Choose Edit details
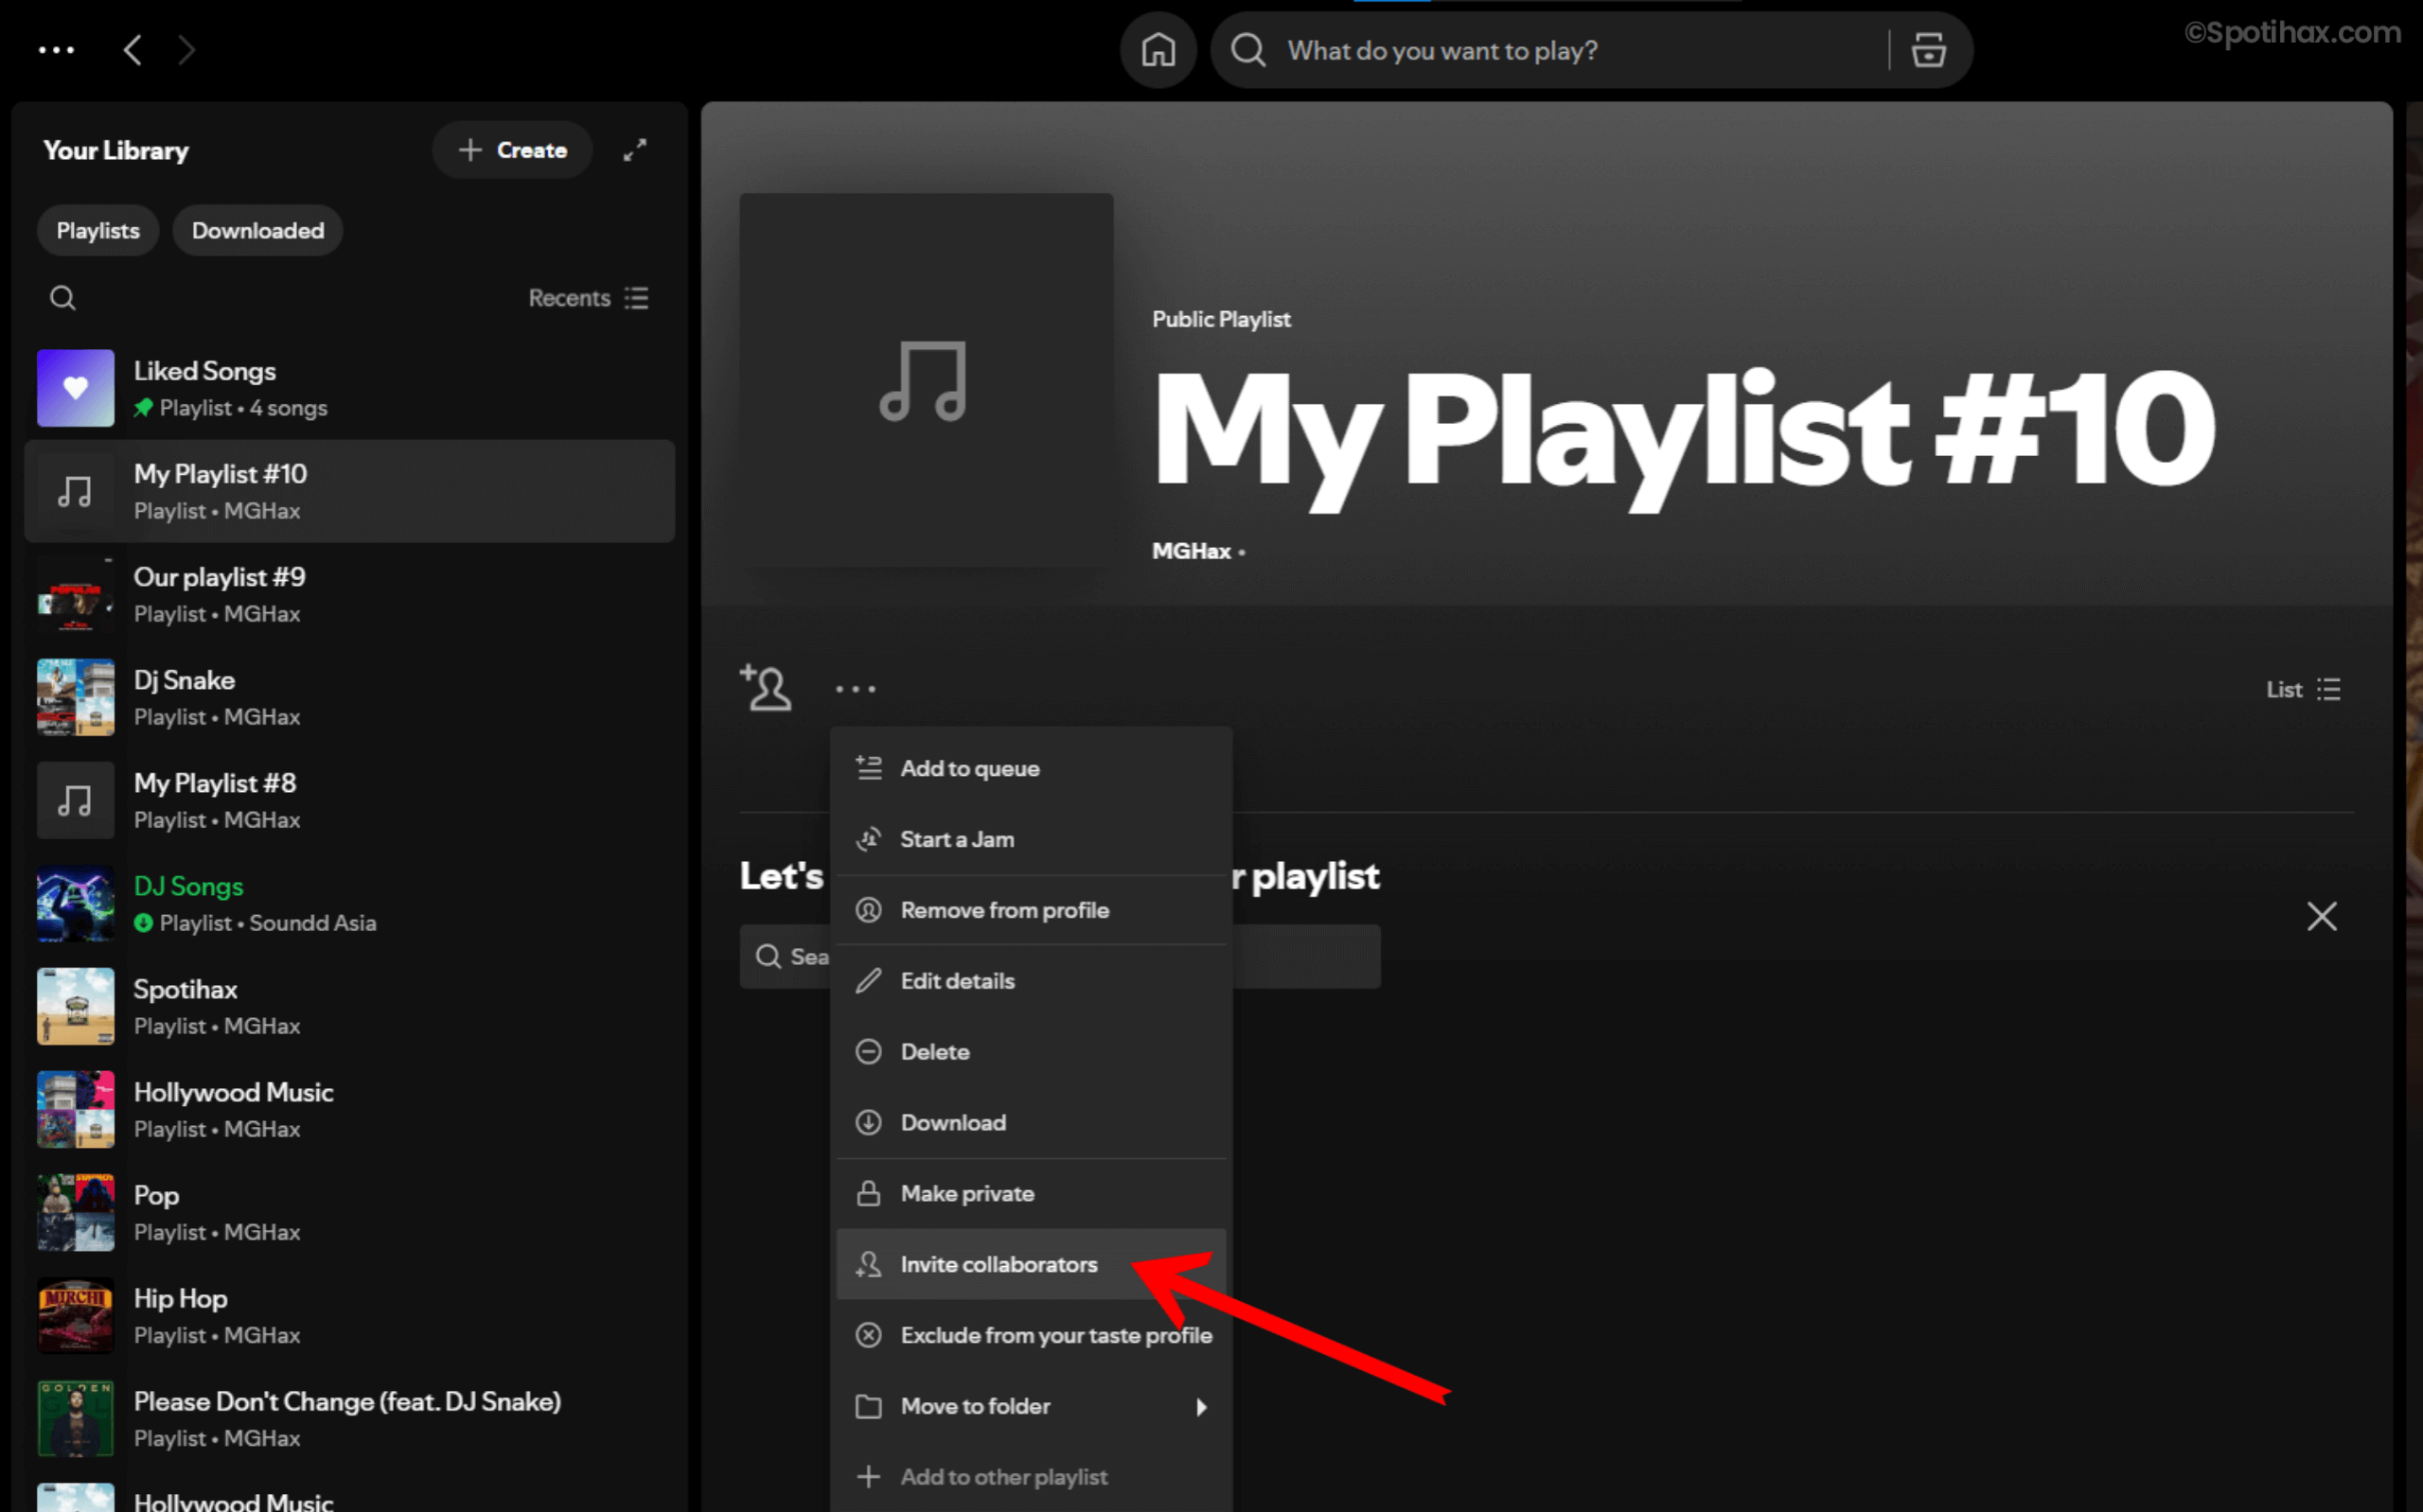Image resolution: width=2423 pixels, height=1512 pixels. coord(1031,981)
